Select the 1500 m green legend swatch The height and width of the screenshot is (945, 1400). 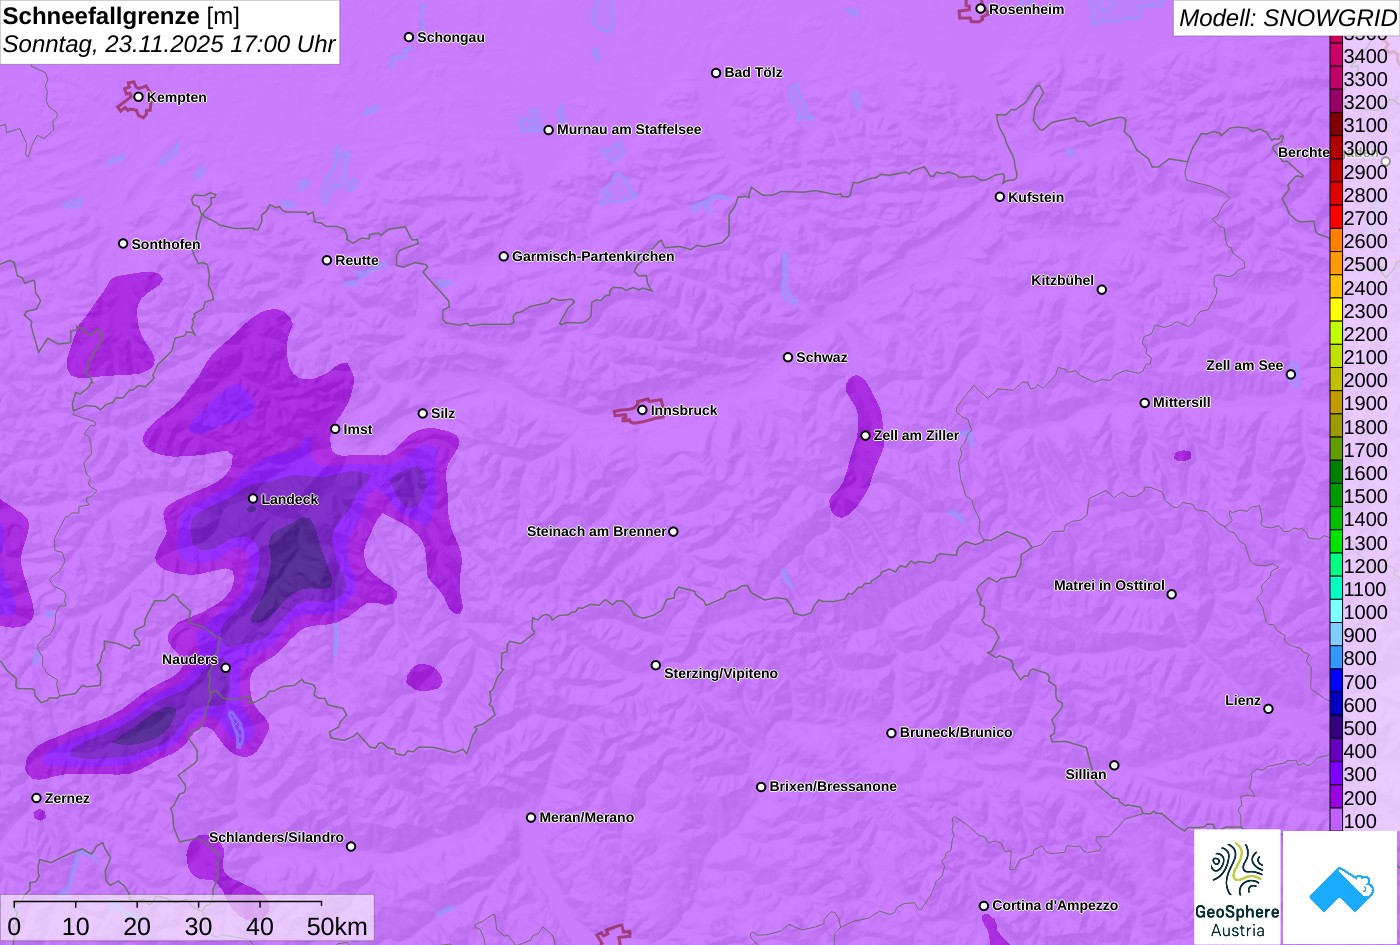pyautogui.click(x=1336, y=495)
